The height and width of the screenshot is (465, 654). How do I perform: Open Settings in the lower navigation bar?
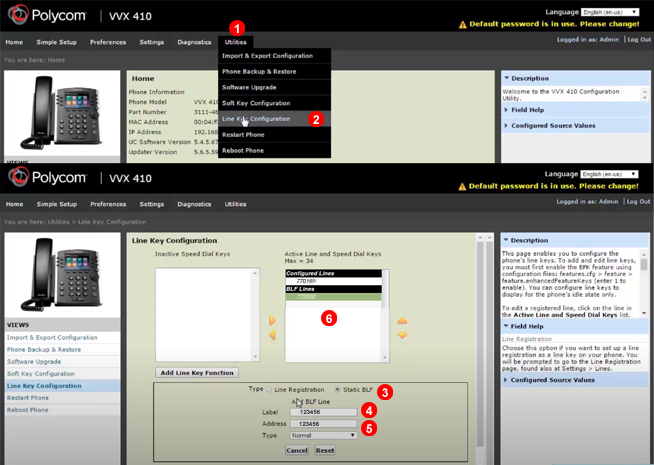(151, 204)
